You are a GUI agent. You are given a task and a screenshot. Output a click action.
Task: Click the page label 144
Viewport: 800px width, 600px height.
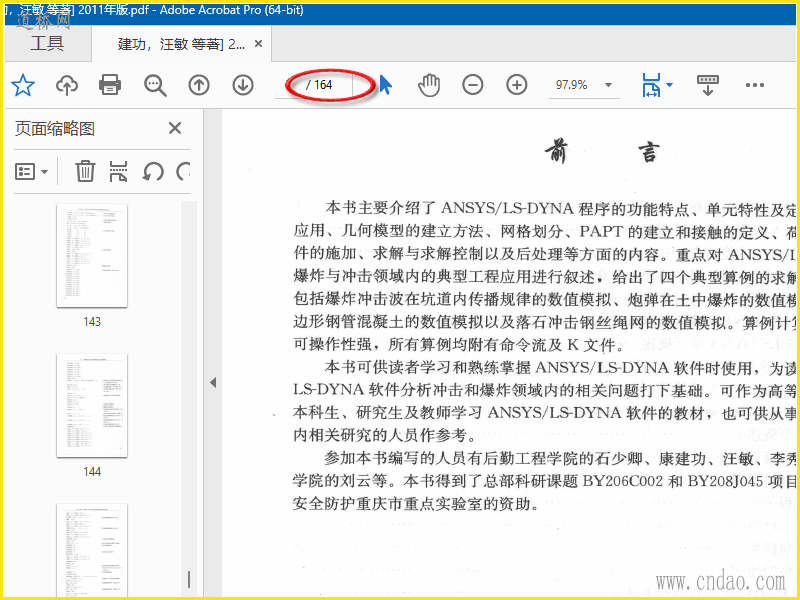92,472
